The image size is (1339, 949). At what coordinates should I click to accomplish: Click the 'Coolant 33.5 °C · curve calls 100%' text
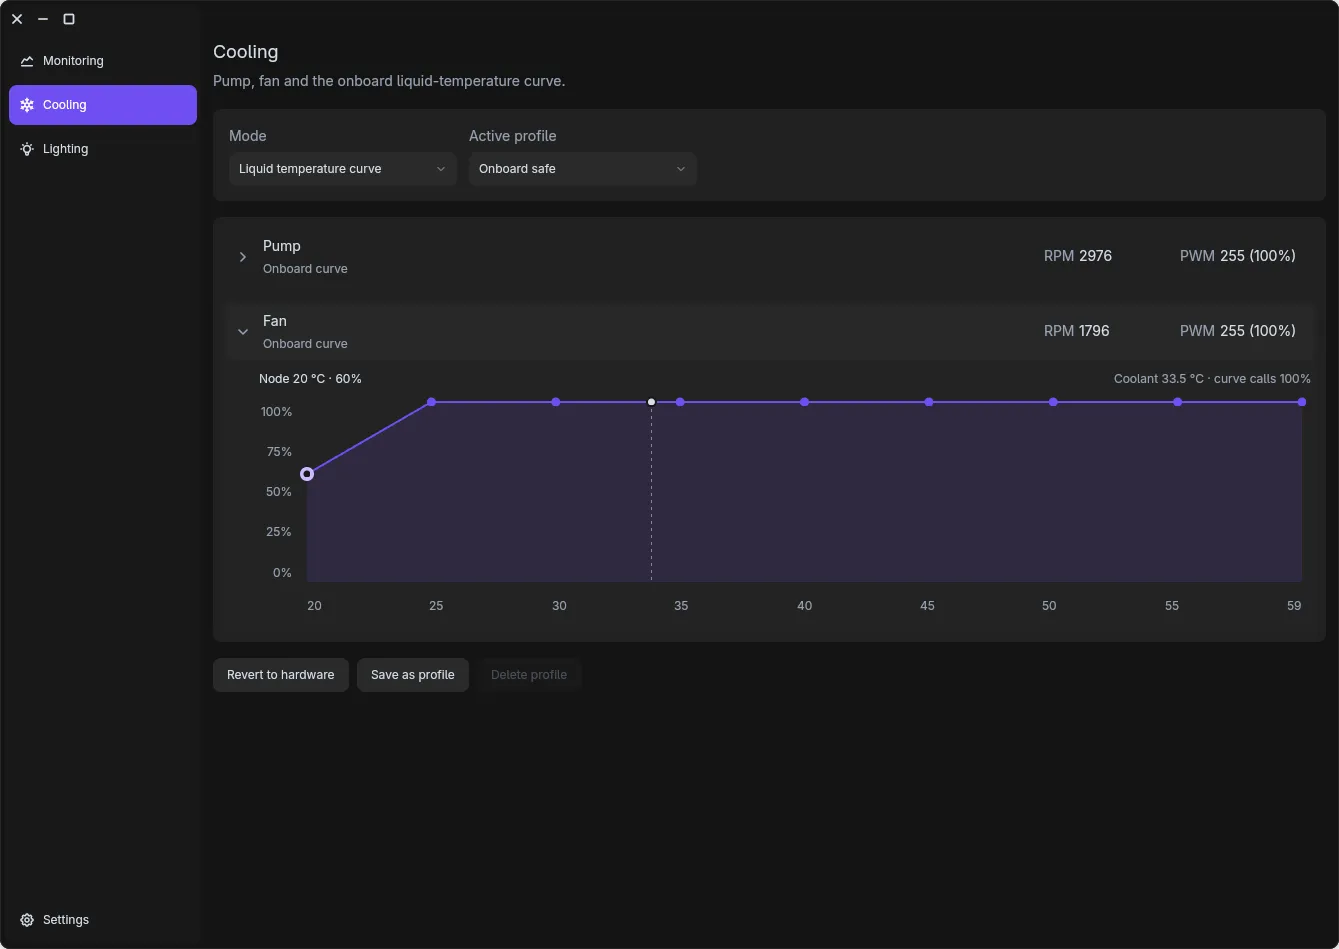1212,379
